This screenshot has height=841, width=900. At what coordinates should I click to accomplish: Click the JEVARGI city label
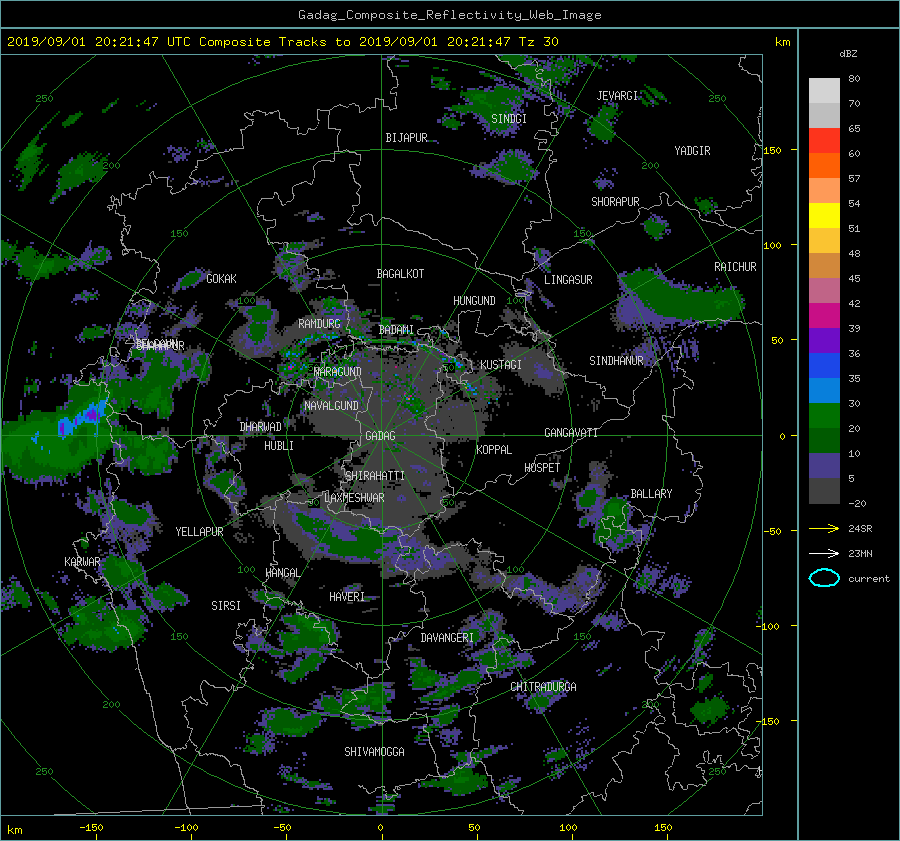tap(617, 96)
